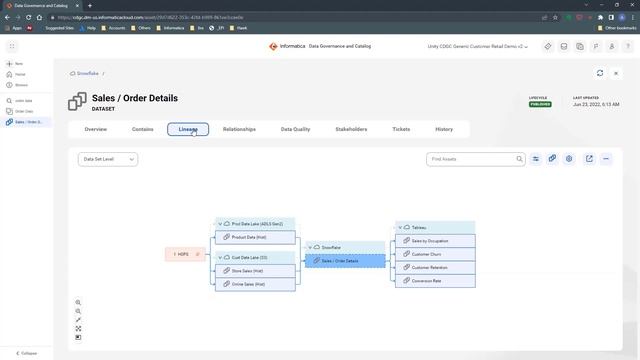640x360 pixels.
Task: Open the organization selector dropdown in header
Action: tap(478, 47)
